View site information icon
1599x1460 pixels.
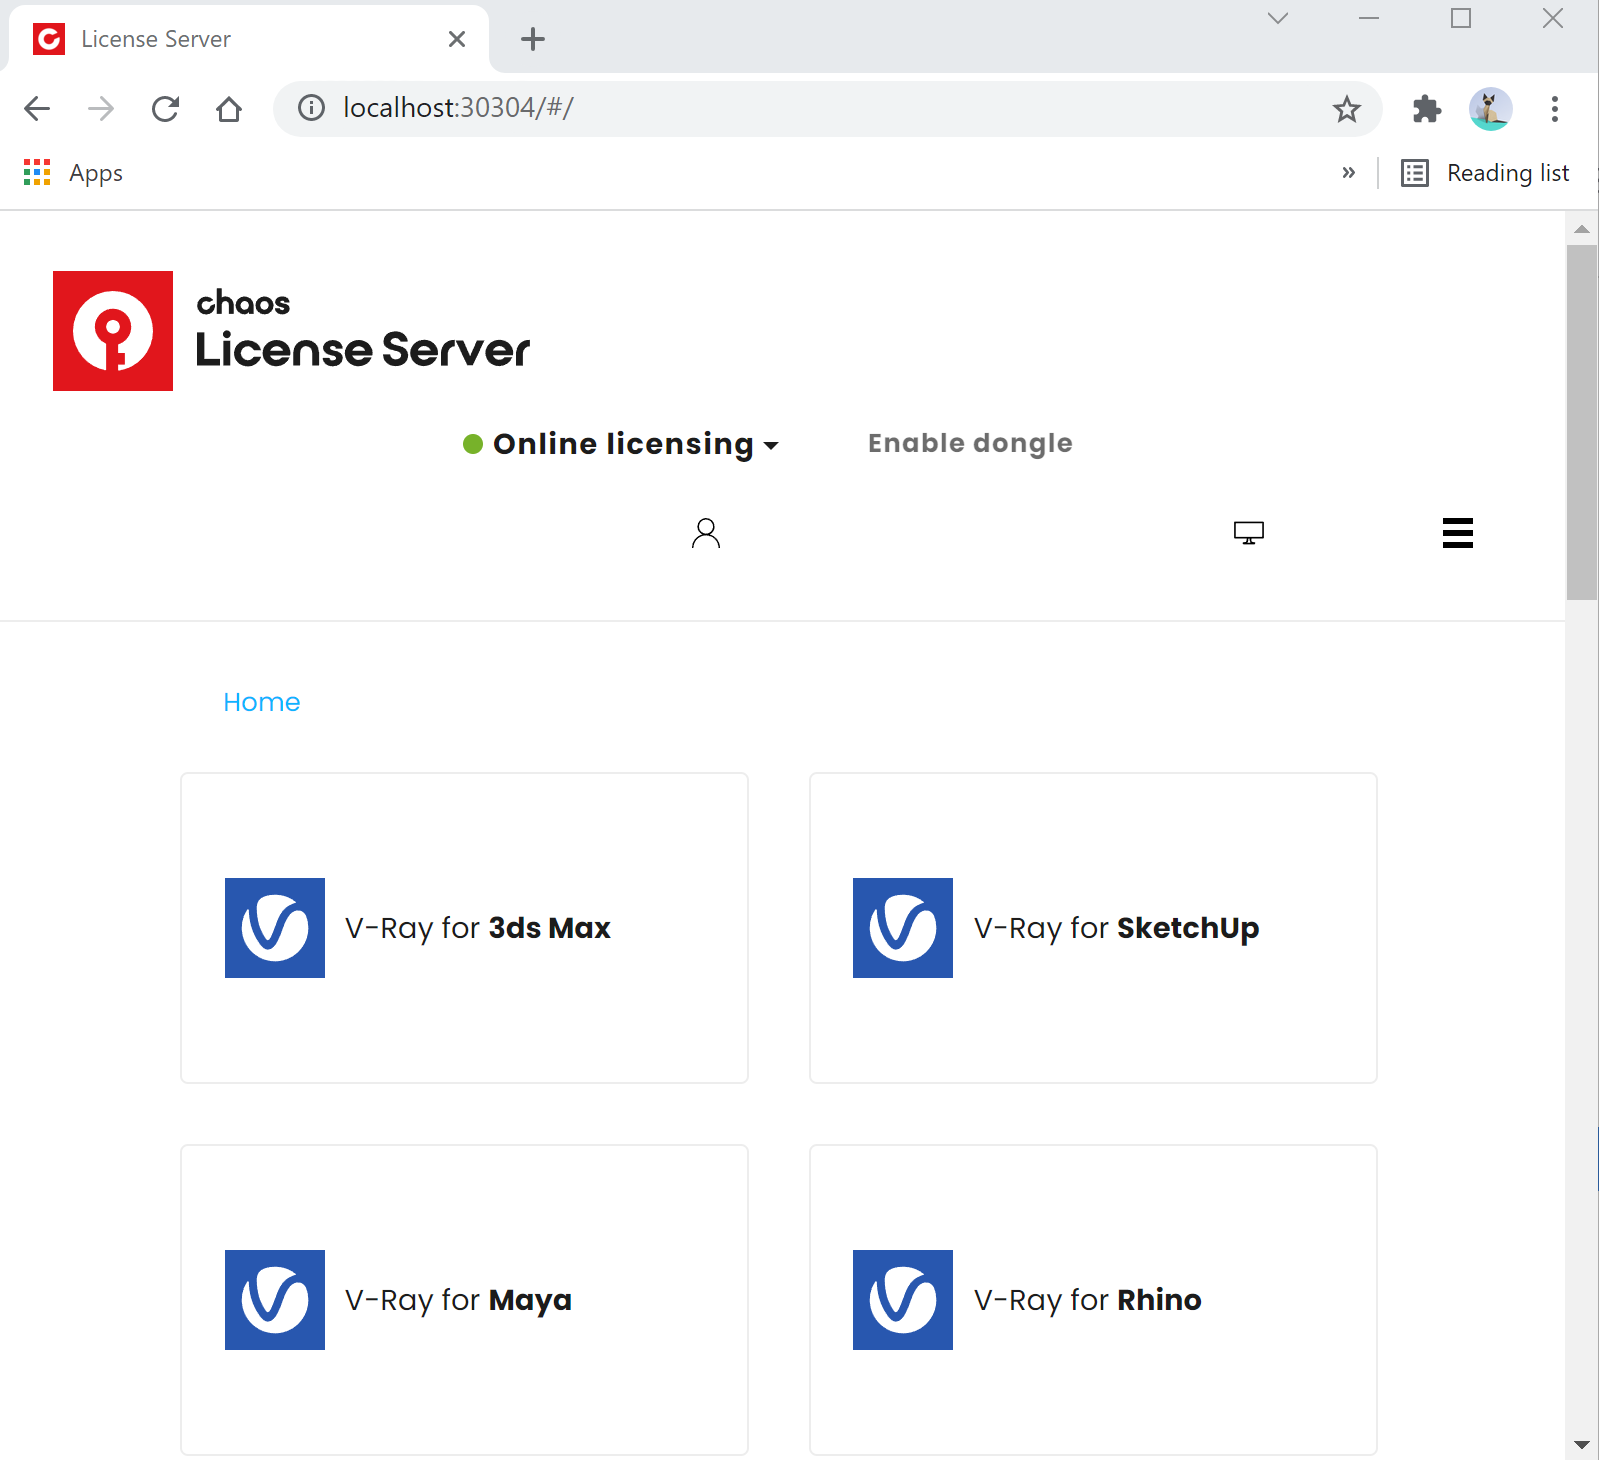click(x=312, y=108)
